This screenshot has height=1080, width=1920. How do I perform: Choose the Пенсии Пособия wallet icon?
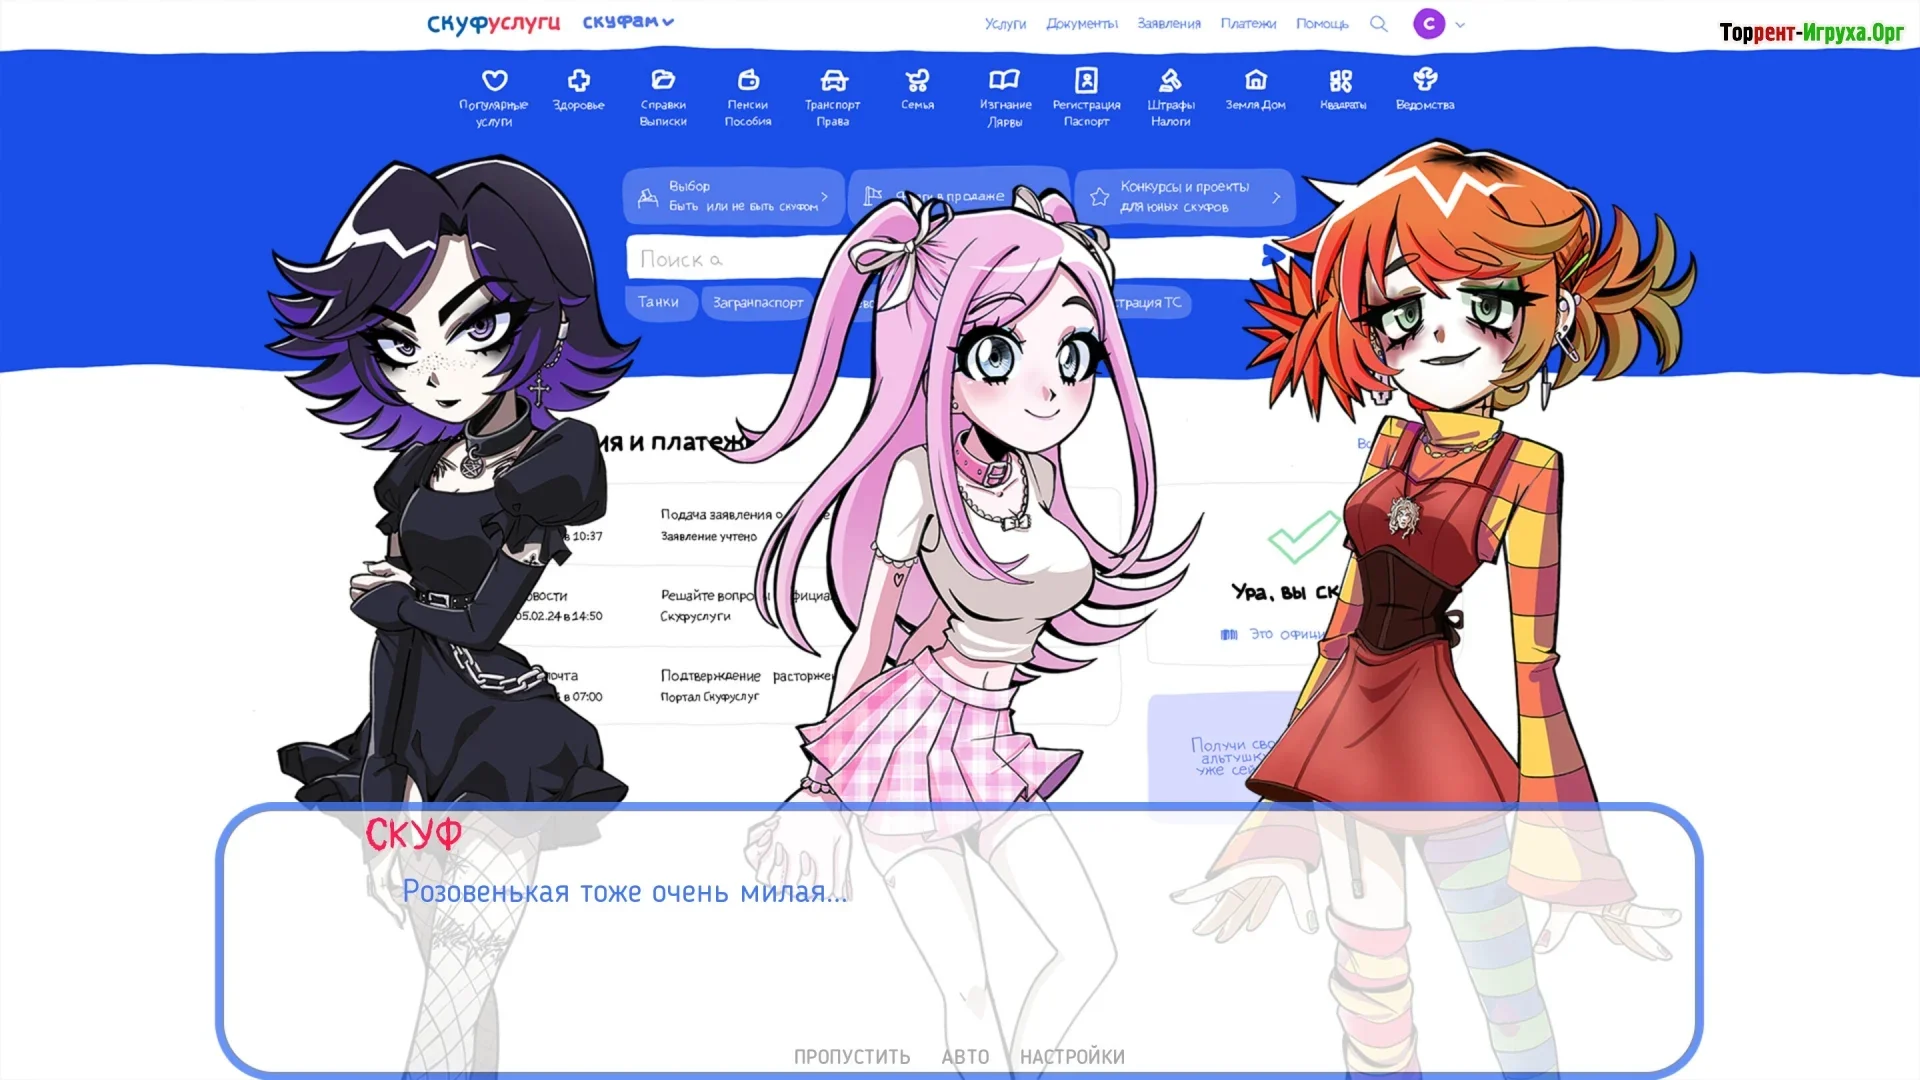coord(748,80)
